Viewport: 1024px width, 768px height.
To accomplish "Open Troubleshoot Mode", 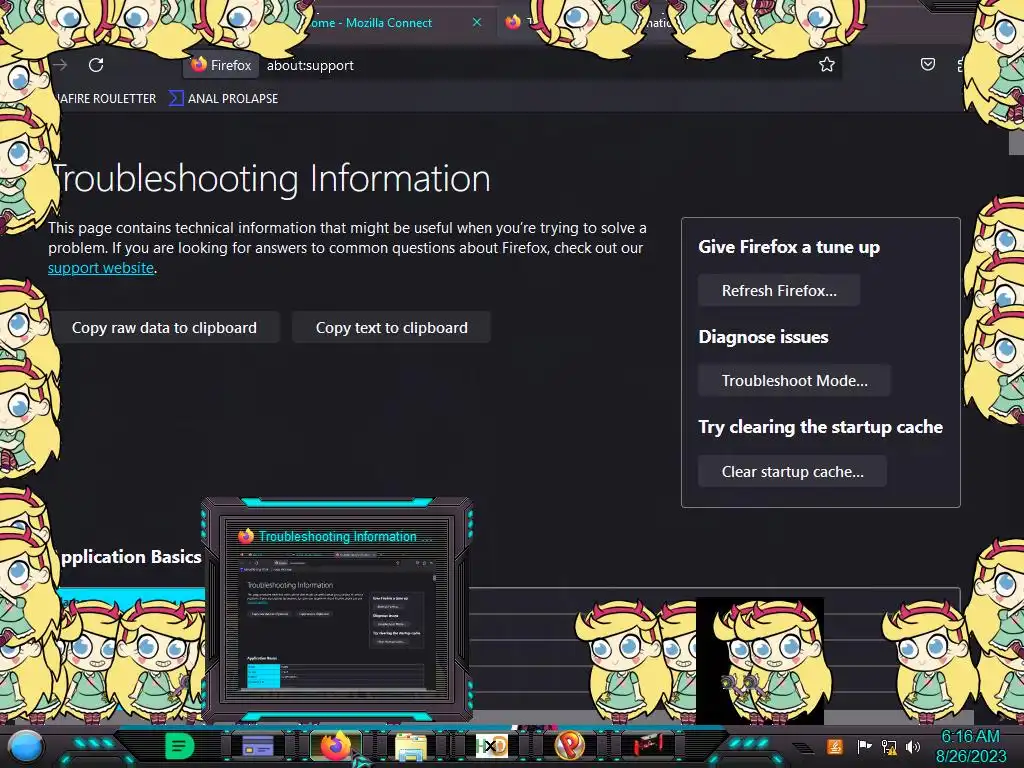I will click(x=794, y=381).
